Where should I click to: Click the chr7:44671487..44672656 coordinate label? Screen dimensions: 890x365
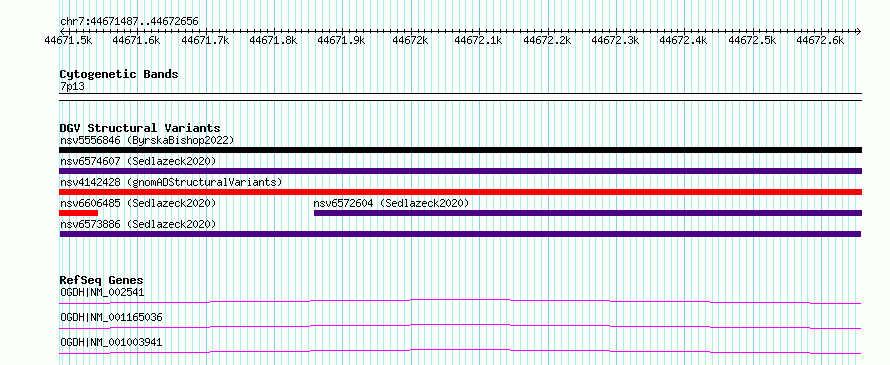pos(129,22)
